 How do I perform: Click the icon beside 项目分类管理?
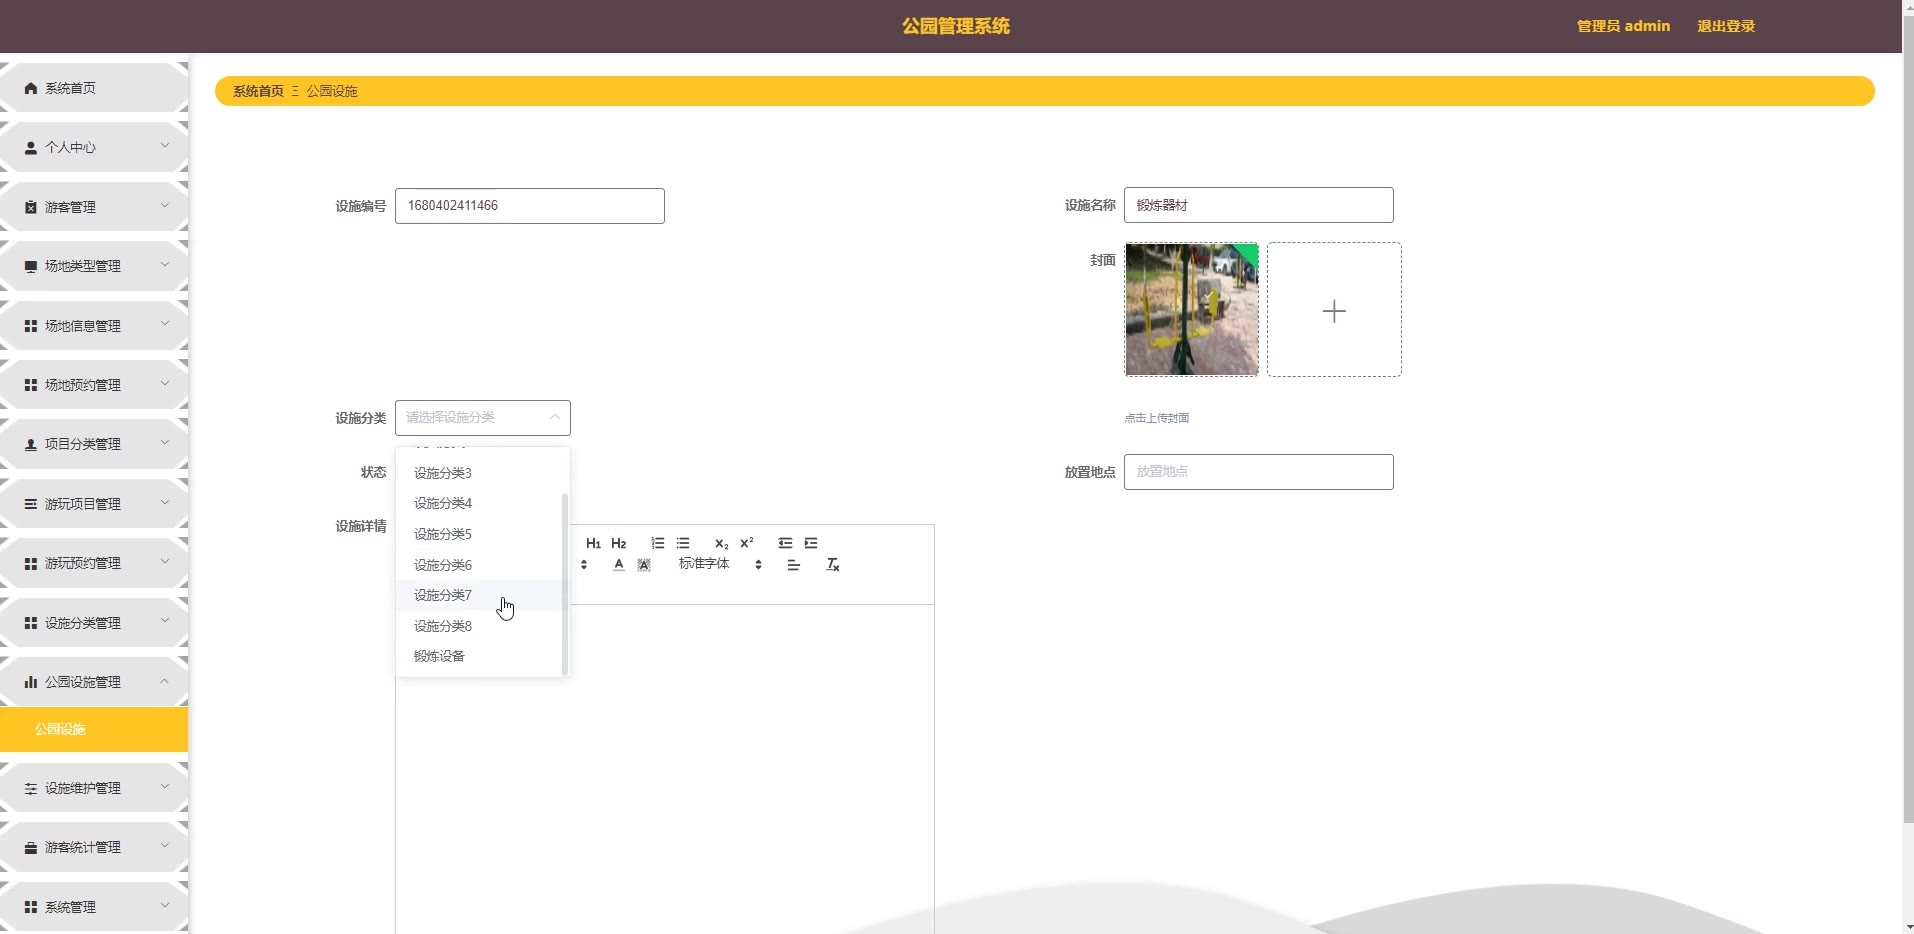tap(31, 445)
